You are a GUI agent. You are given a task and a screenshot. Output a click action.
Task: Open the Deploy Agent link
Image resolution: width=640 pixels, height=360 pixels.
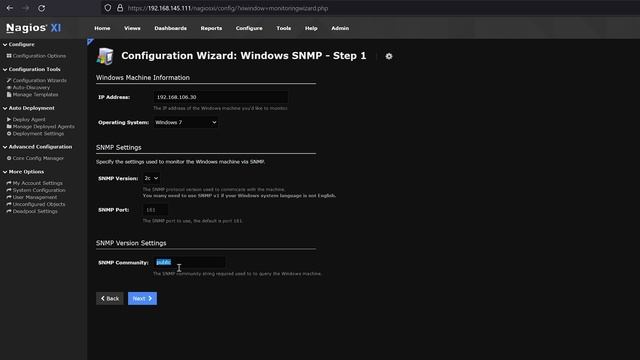(x=29, y=119)
